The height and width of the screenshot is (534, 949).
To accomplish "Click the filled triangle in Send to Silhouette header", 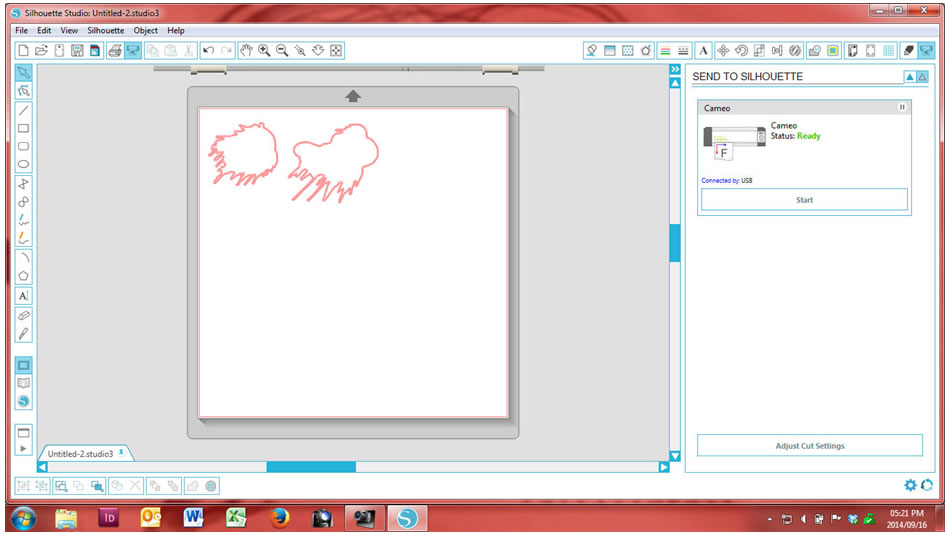I will tap(910, 76).
